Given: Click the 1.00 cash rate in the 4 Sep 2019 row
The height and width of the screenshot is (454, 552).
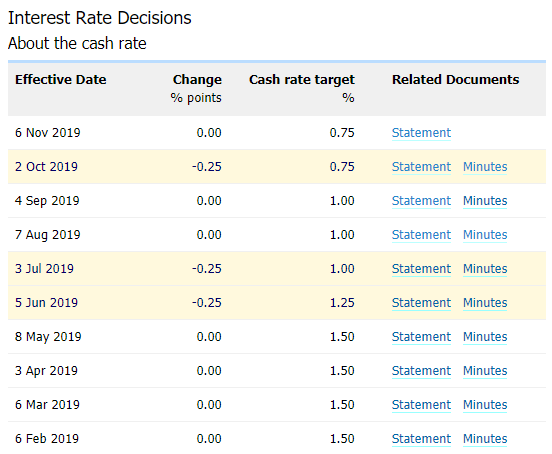Looking at the screenshot, I should 342,201.
